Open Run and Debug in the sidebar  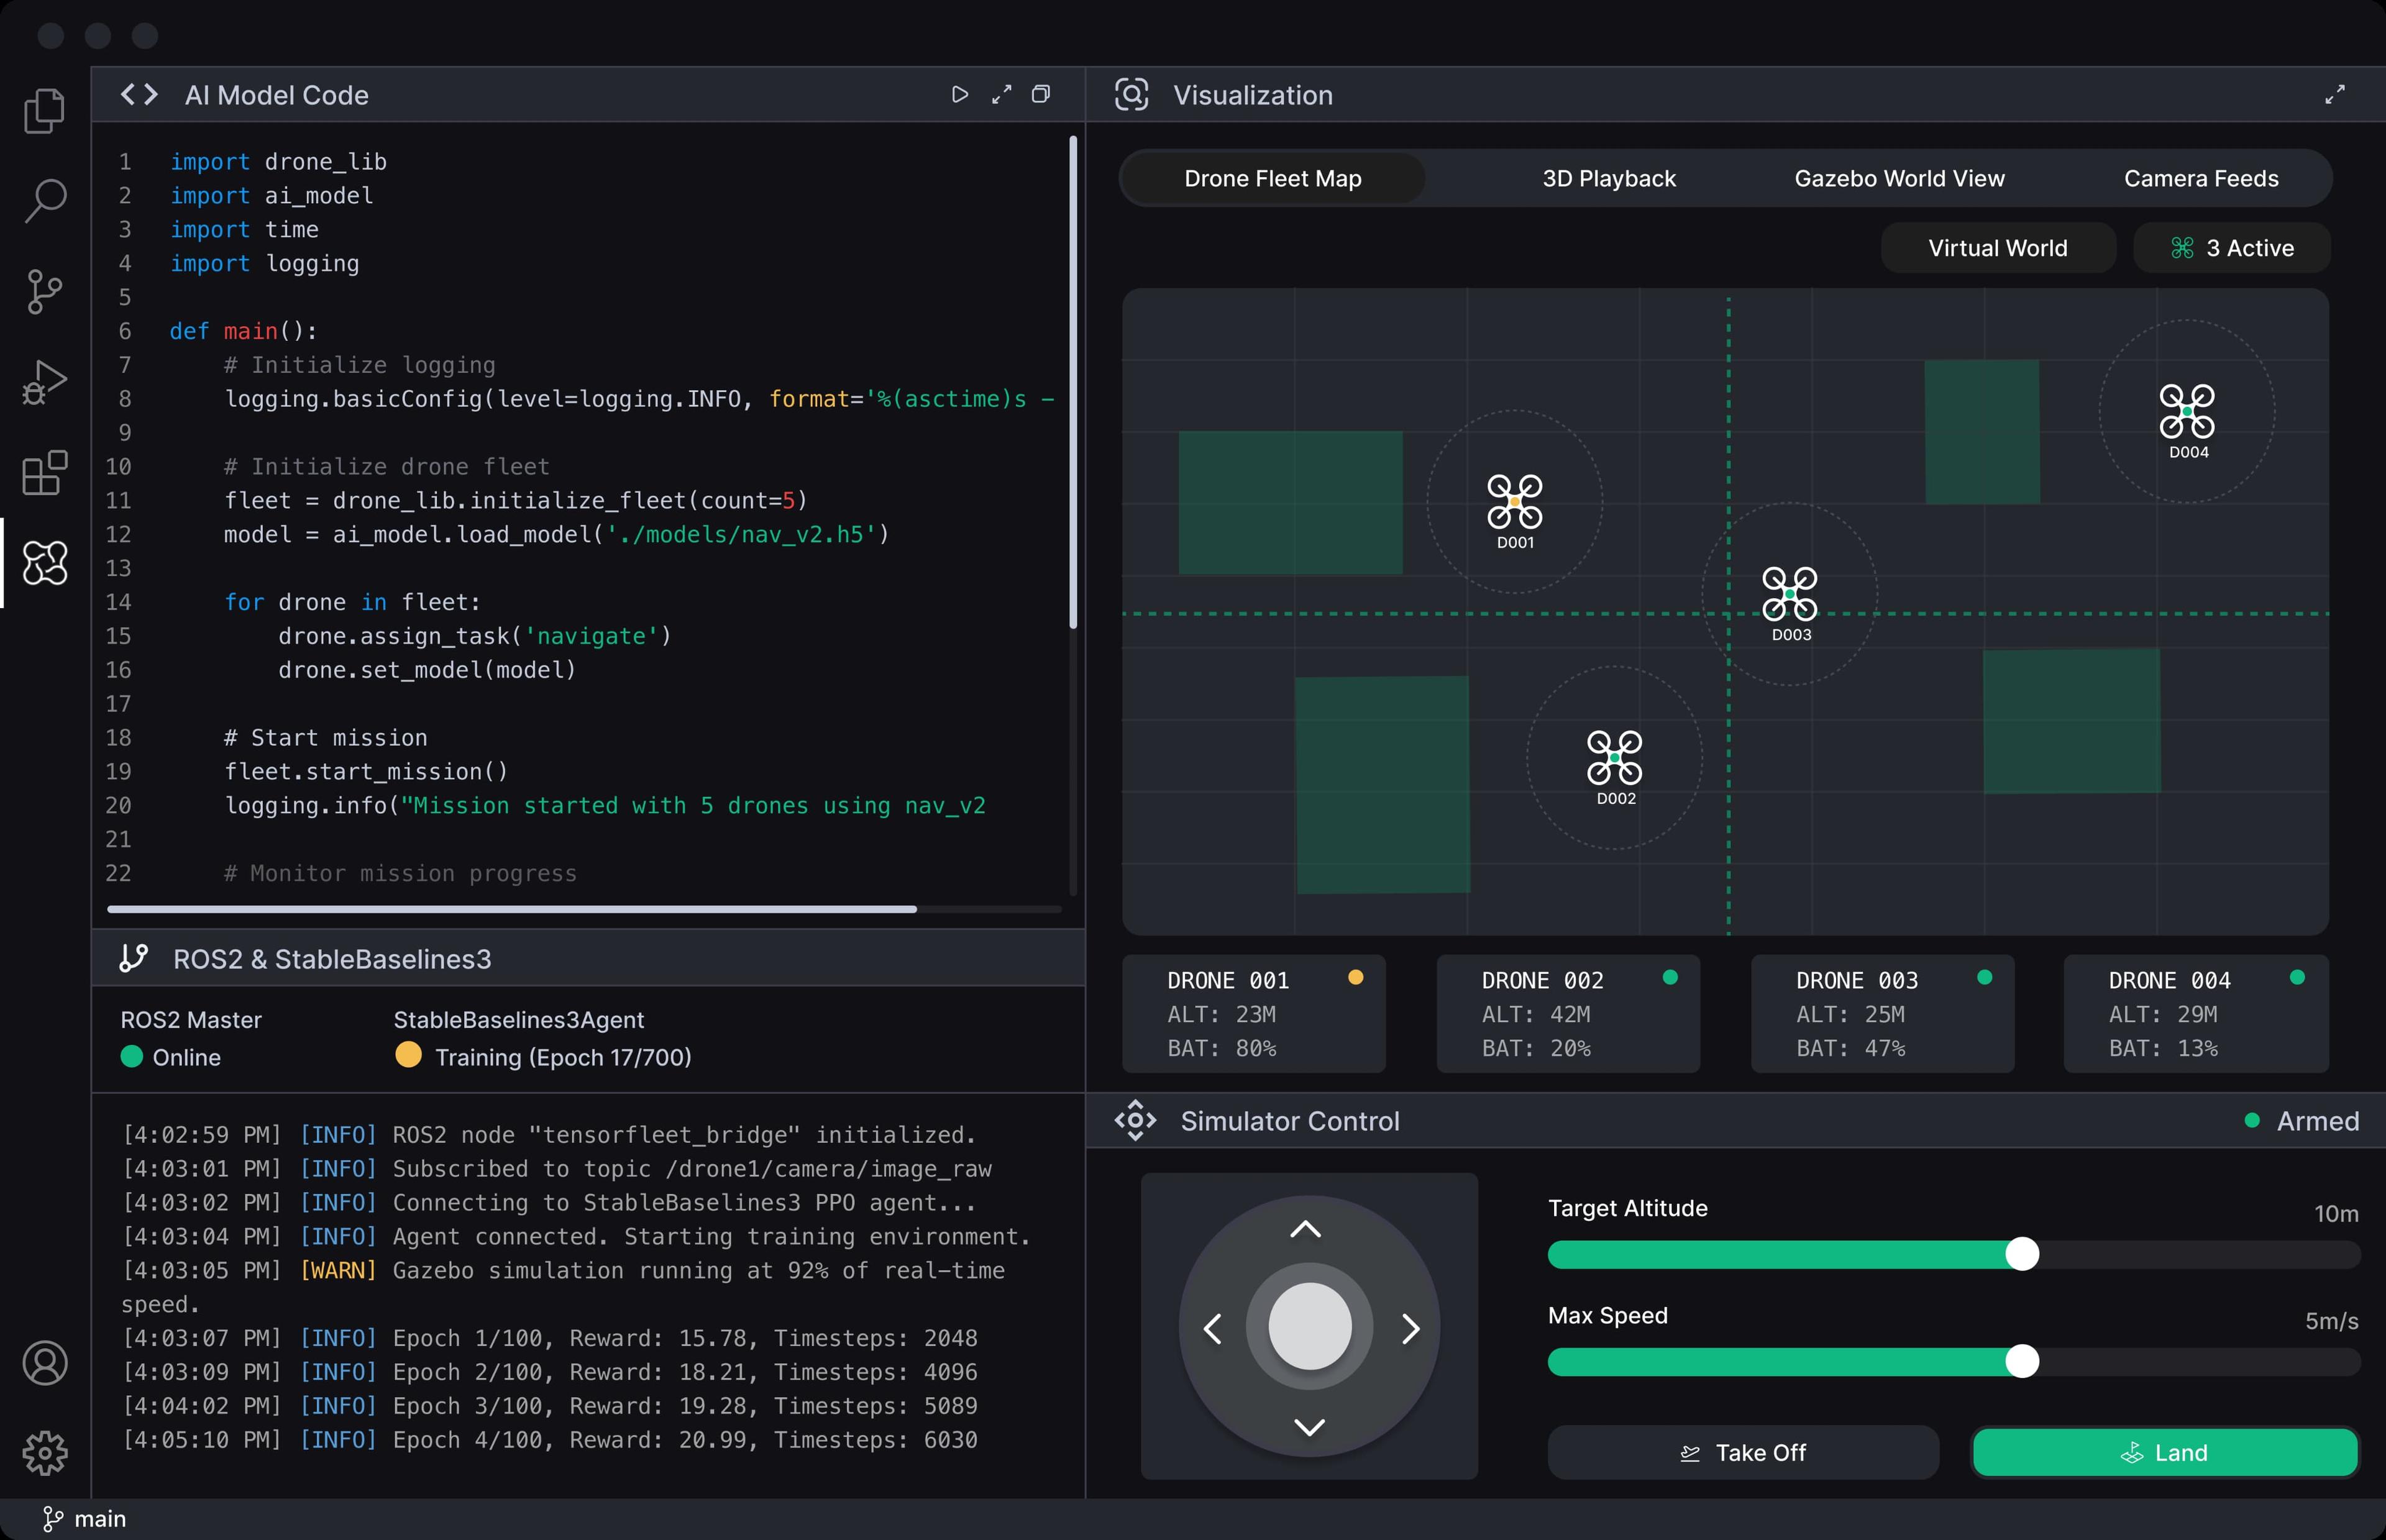coord(44,381)
